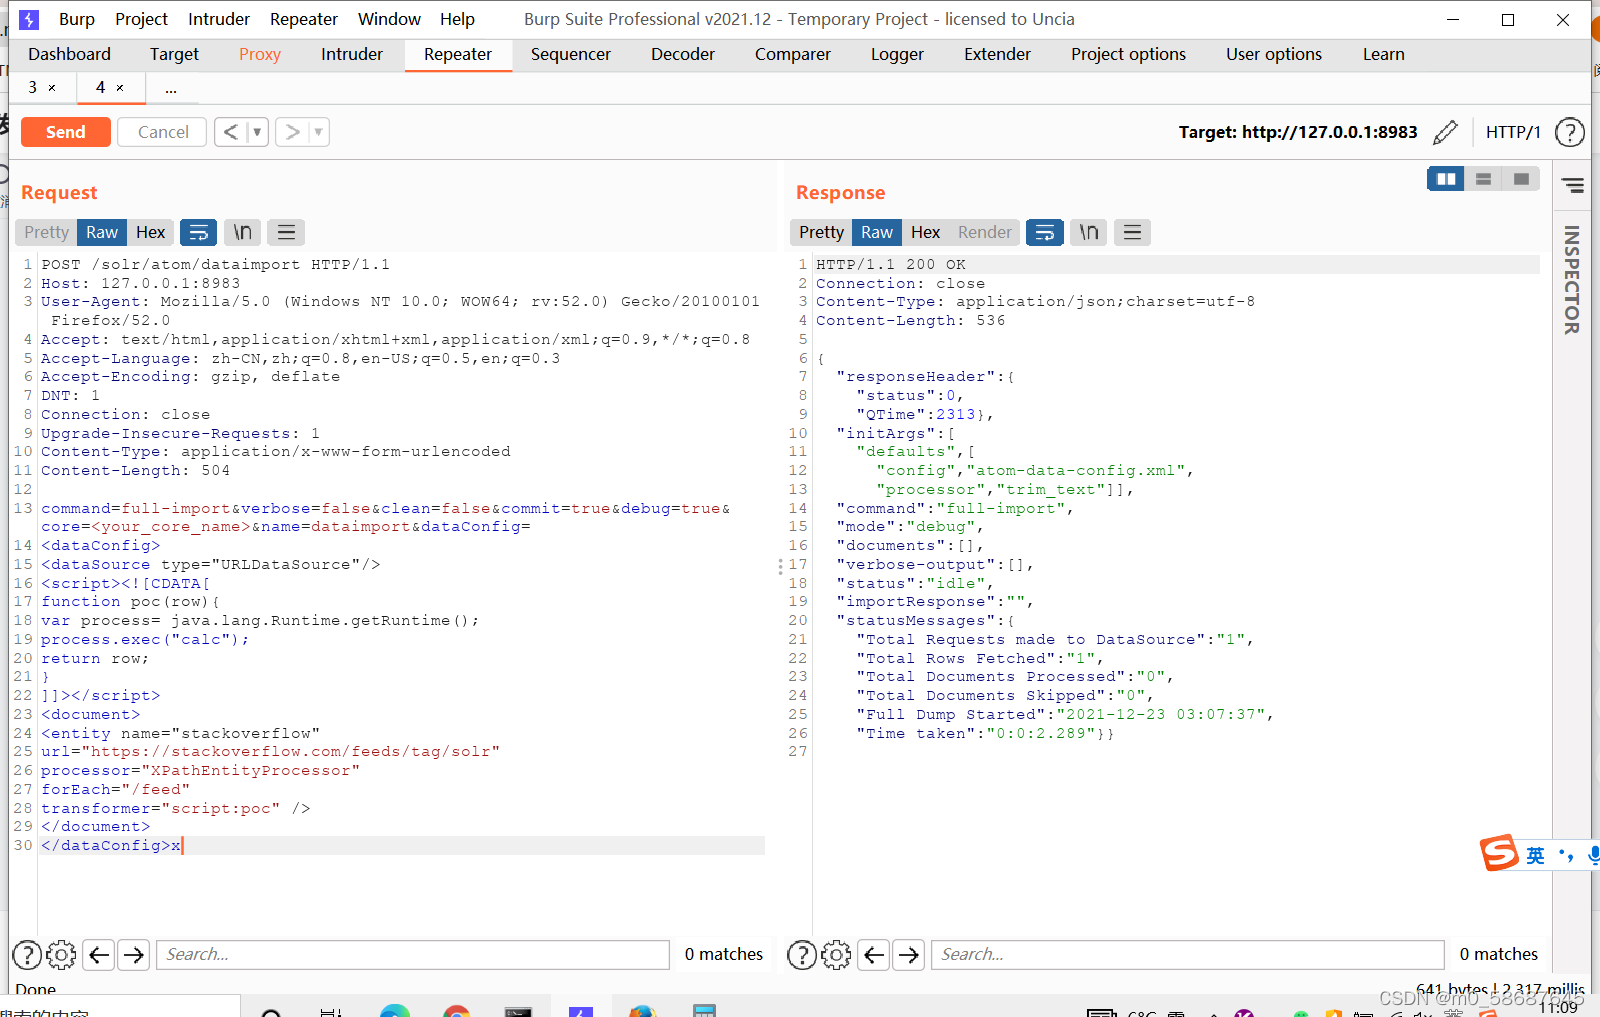Switch to the Extender tab

(997, 54)
